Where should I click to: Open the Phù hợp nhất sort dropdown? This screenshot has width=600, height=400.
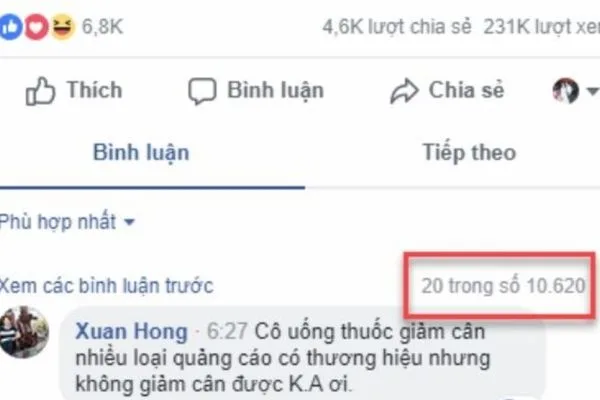pyautogui.click(x=67, y=221)
